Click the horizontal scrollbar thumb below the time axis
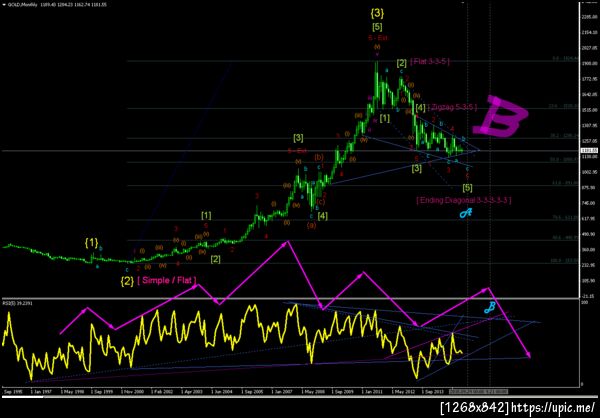This screenshot has width=600, height=418. pos(22,397)
